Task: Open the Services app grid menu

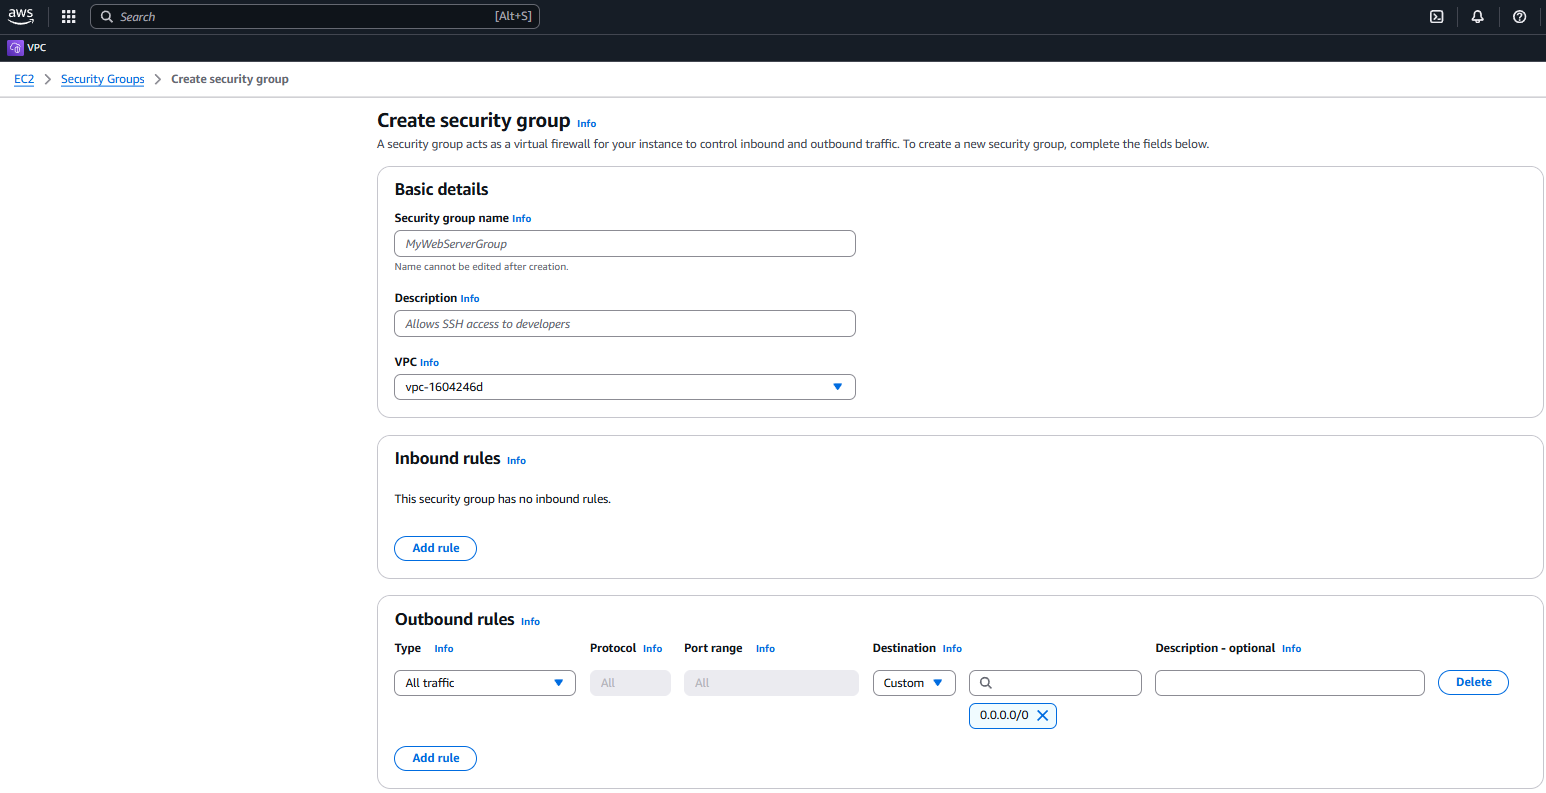Action: point(67,16)
